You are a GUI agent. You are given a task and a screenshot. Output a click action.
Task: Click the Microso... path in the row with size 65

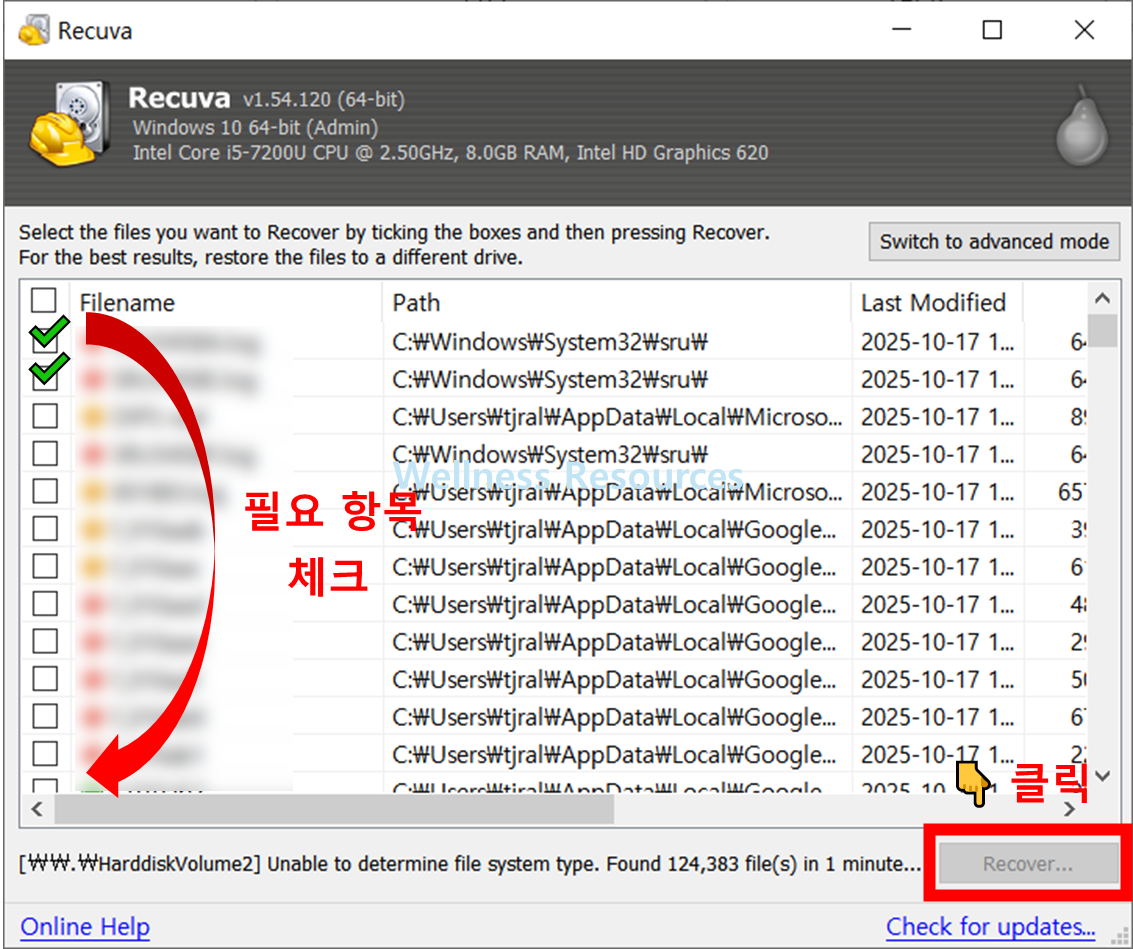click(617, 492)
